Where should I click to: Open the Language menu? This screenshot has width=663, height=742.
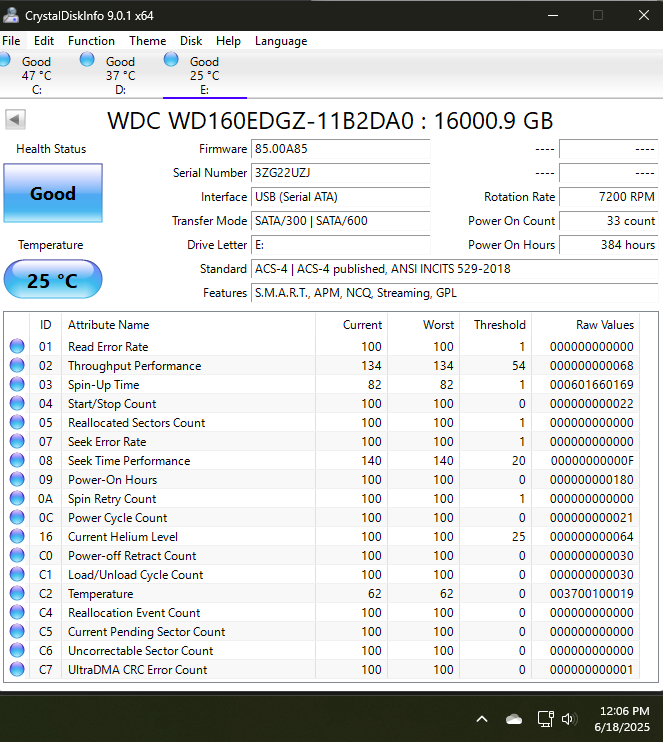tap(281, 41)
